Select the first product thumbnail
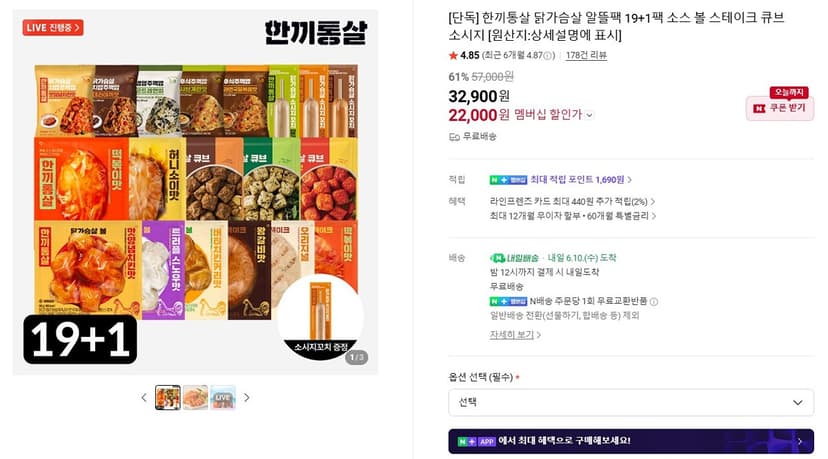828x459 pixels. (168, 398)
